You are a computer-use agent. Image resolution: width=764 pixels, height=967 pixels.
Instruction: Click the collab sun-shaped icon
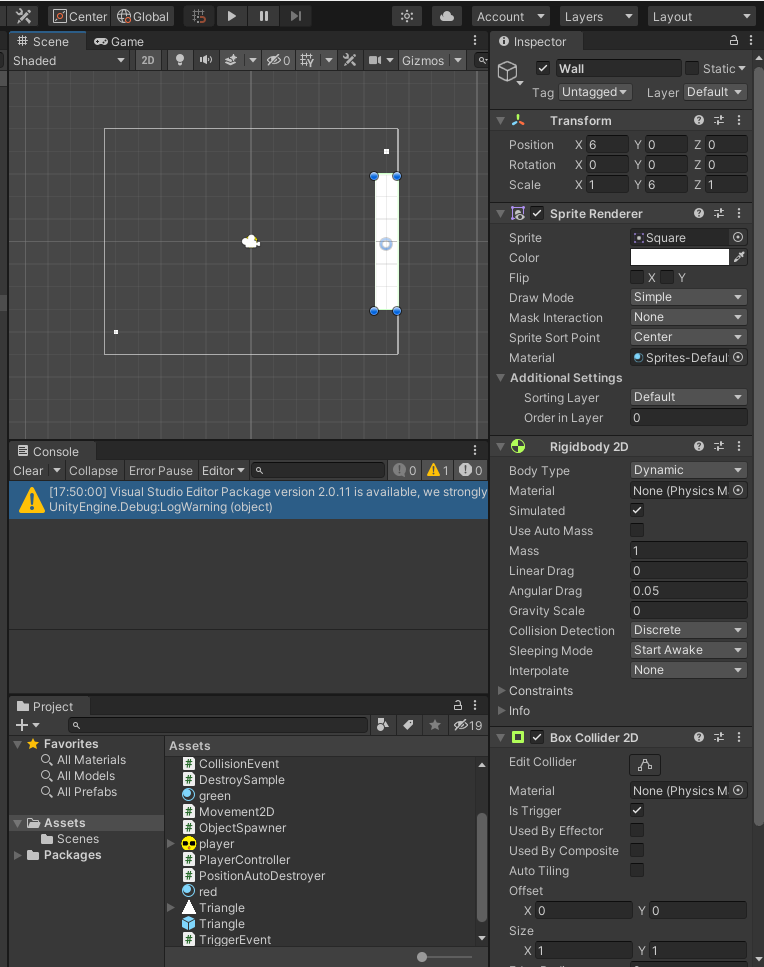tap(407, 17)
